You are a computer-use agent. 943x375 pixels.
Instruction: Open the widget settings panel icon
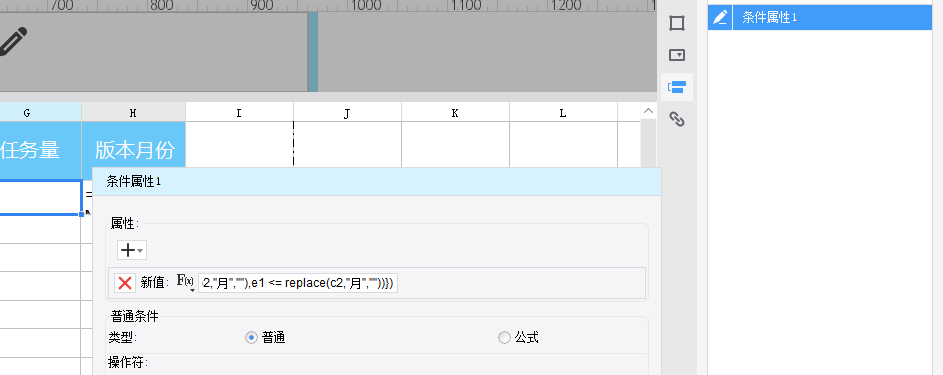pyautogui.click(x=677, y=55)
